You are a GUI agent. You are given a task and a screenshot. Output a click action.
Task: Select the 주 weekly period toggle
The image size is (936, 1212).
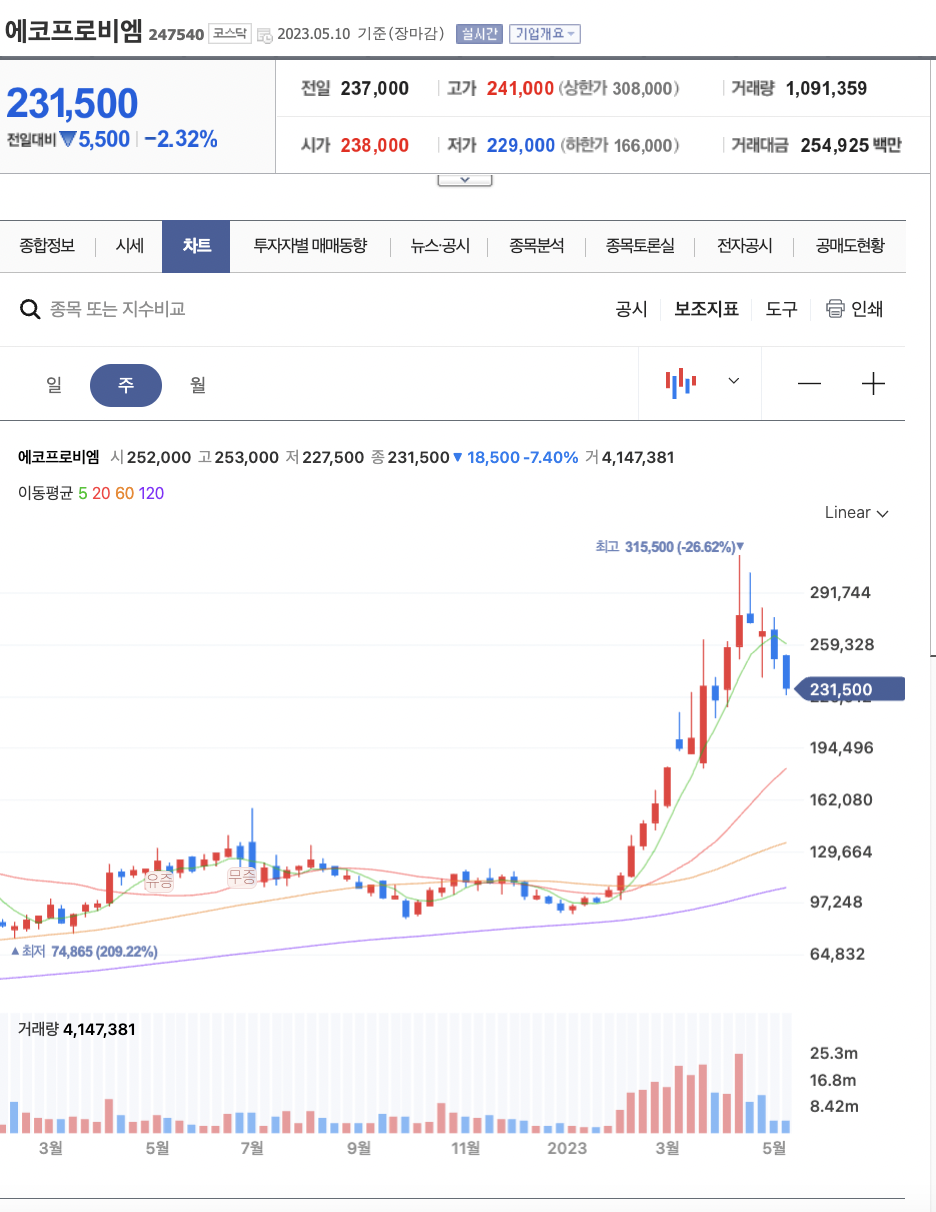pyautogui.click(x=126, y=385)
